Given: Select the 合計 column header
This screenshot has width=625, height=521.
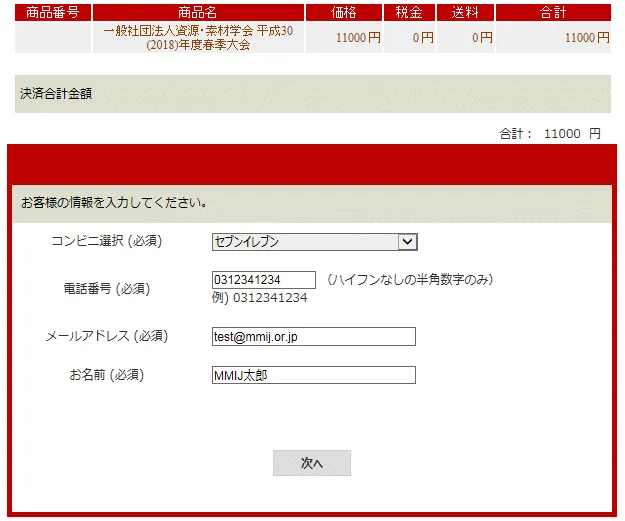Looking at the screenshot, I should click(552, 12).
